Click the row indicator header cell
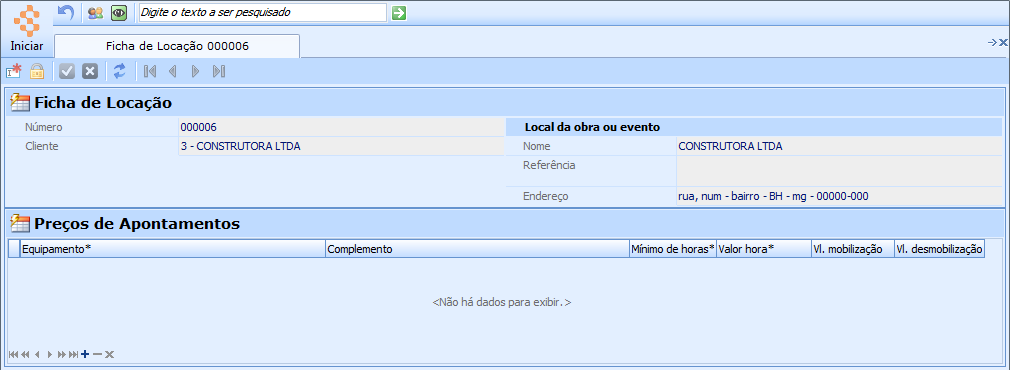1010x370 pixels. tap(14, 249)
